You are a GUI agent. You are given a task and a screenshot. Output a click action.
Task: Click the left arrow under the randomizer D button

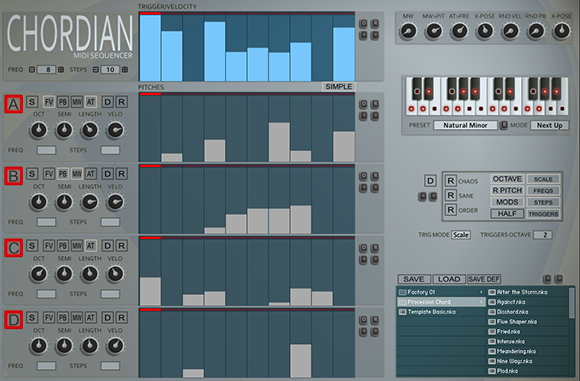422,196
